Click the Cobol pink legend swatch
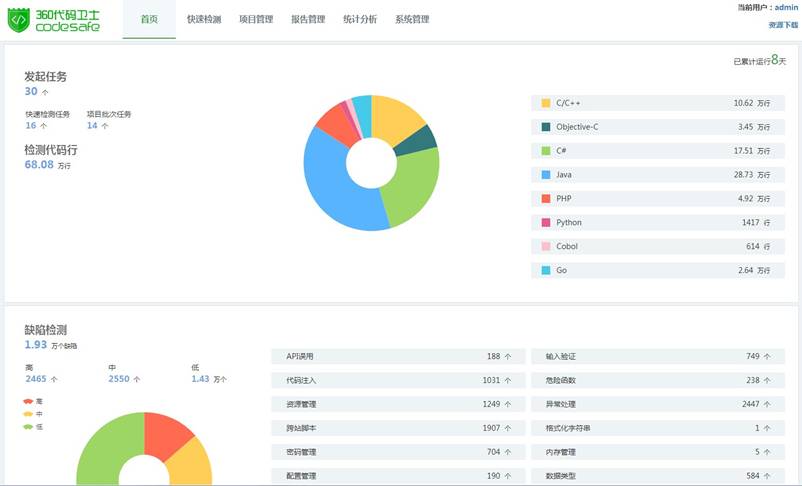Image resolution: width=802 pixels, height=486 pixels. click(x=546, y=246)
